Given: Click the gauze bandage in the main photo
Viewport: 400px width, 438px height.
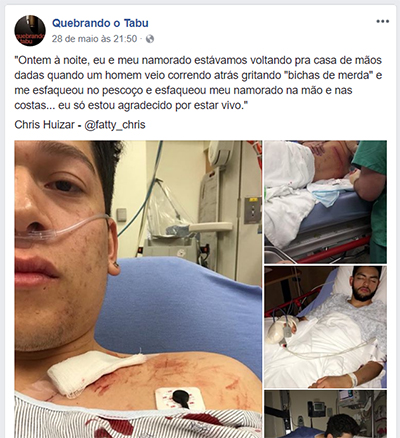Looking at the screenshot, I should click(95, 371).
